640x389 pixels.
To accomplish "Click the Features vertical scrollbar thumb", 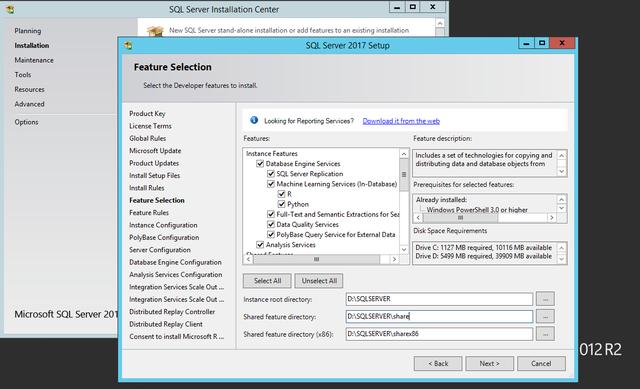I will pos(404,174).
